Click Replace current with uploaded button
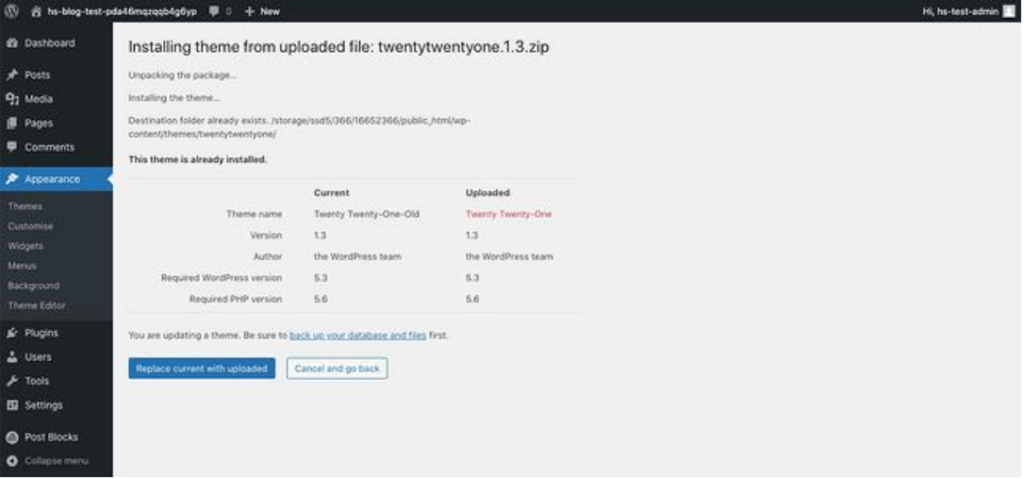 pos(202,369)
